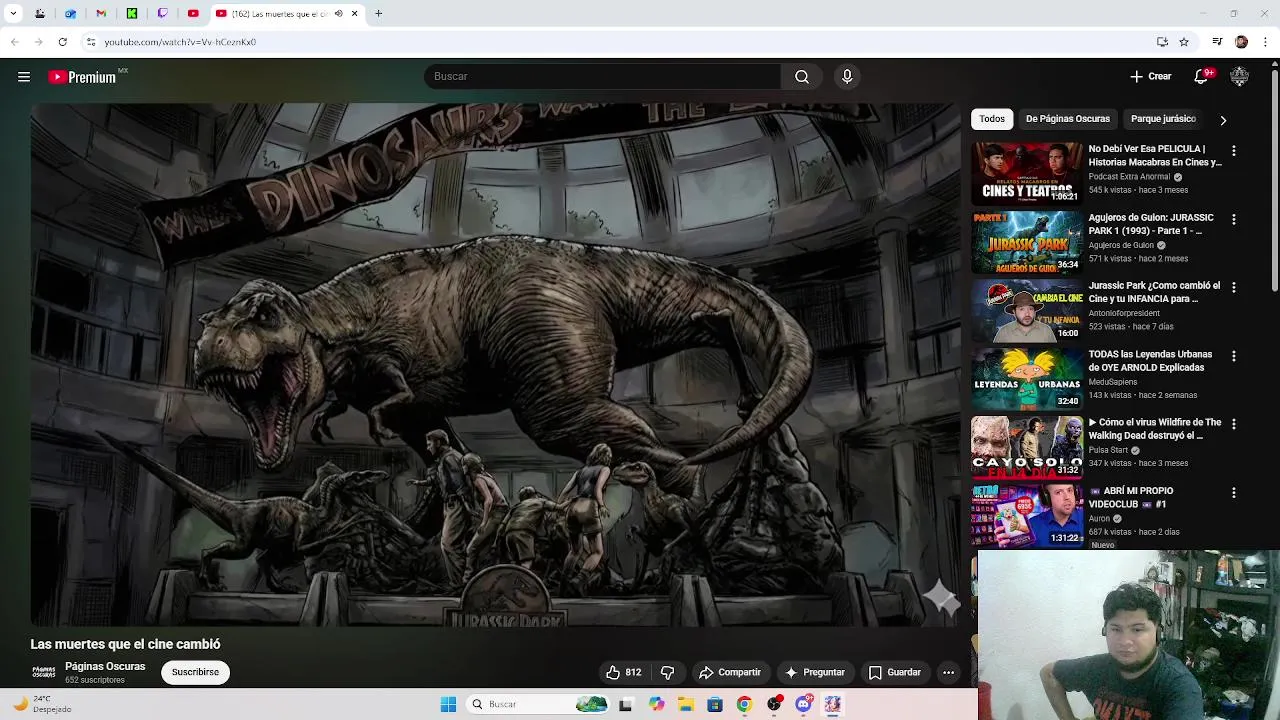Open Agujeros de Guion JURASSIC PARK title

pos(1151,224)
